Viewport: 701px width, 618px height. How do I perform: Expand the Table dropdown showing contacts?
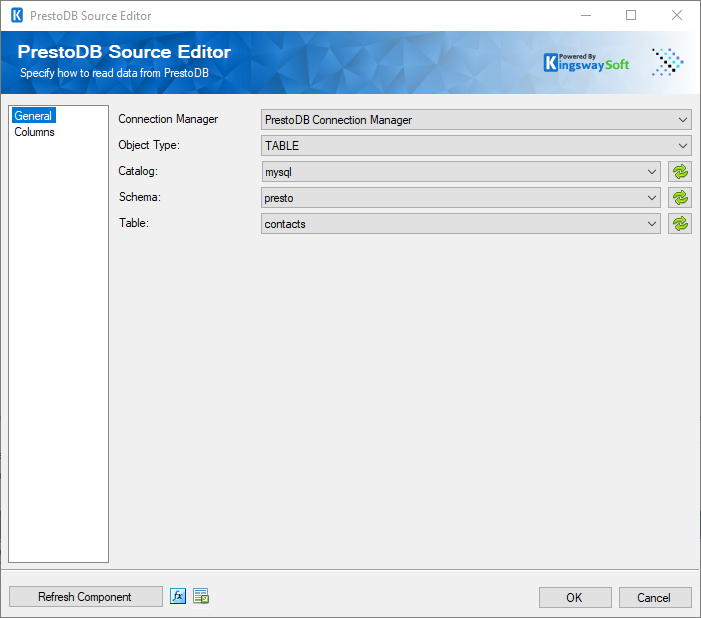tap(461, 224)
